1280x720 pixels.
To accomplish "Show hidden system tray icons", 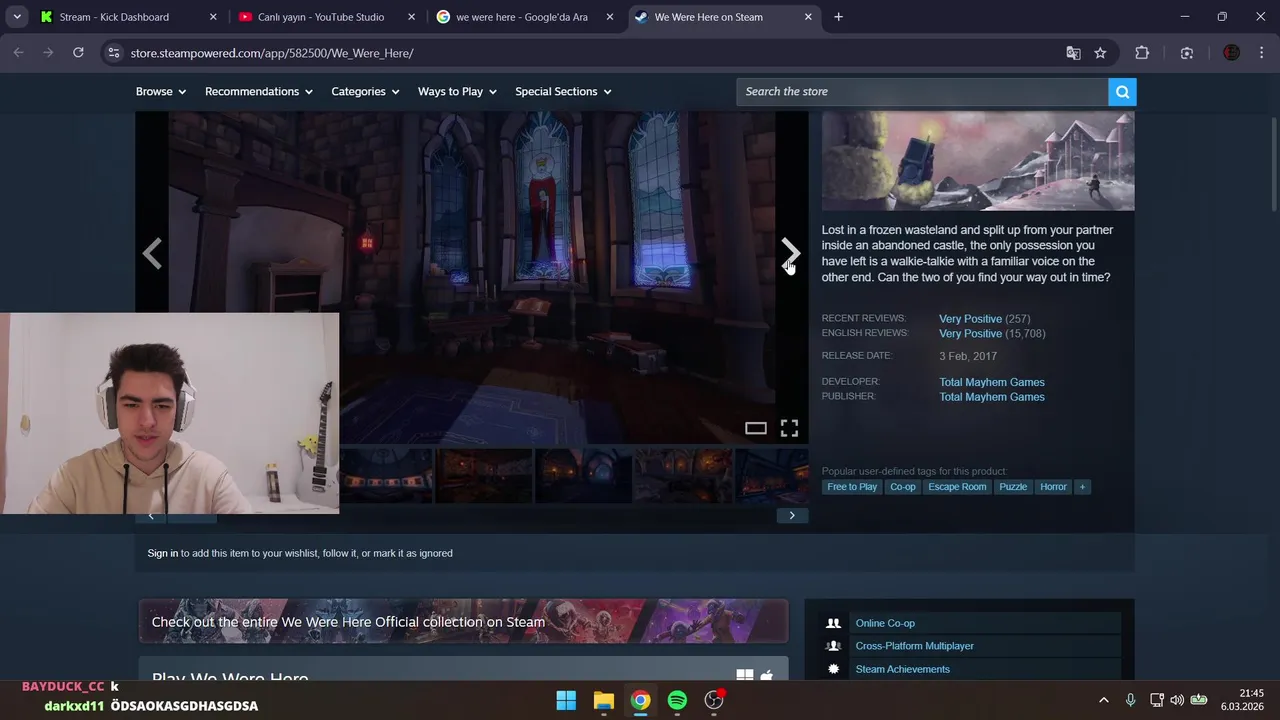I will pyautogui.click(x=1103, y=700).
